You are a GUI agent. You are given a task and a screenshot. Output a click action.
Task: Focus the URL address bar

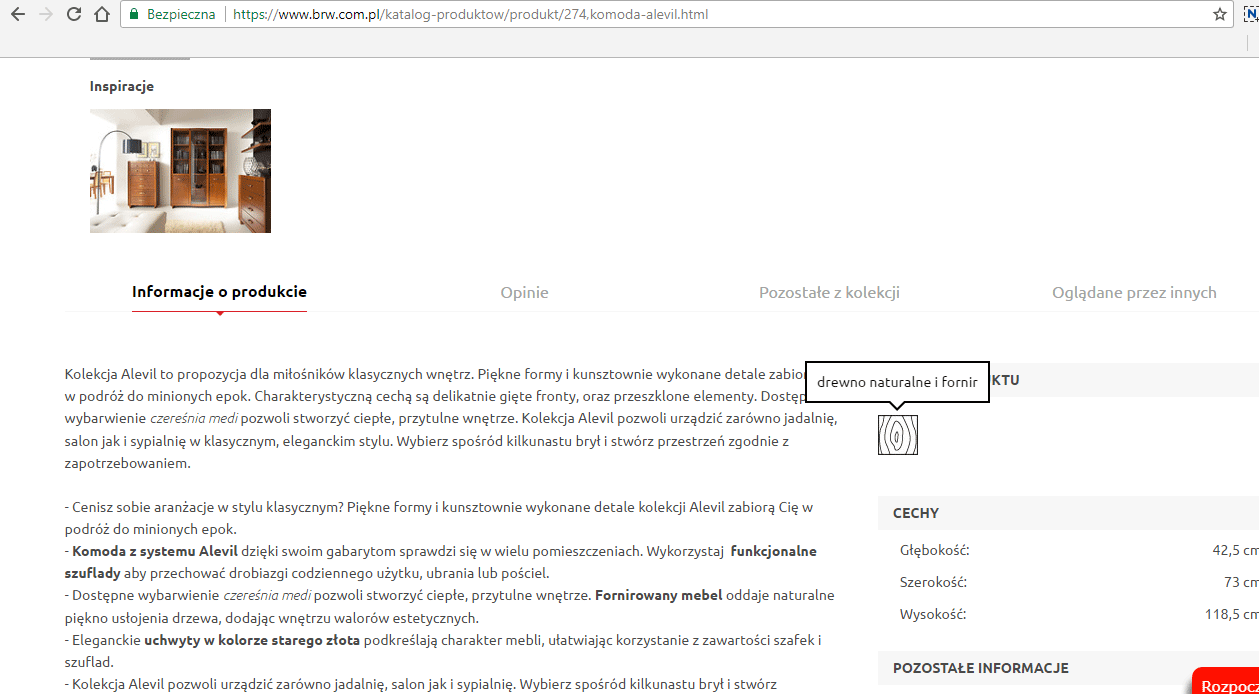click(700, 15)
